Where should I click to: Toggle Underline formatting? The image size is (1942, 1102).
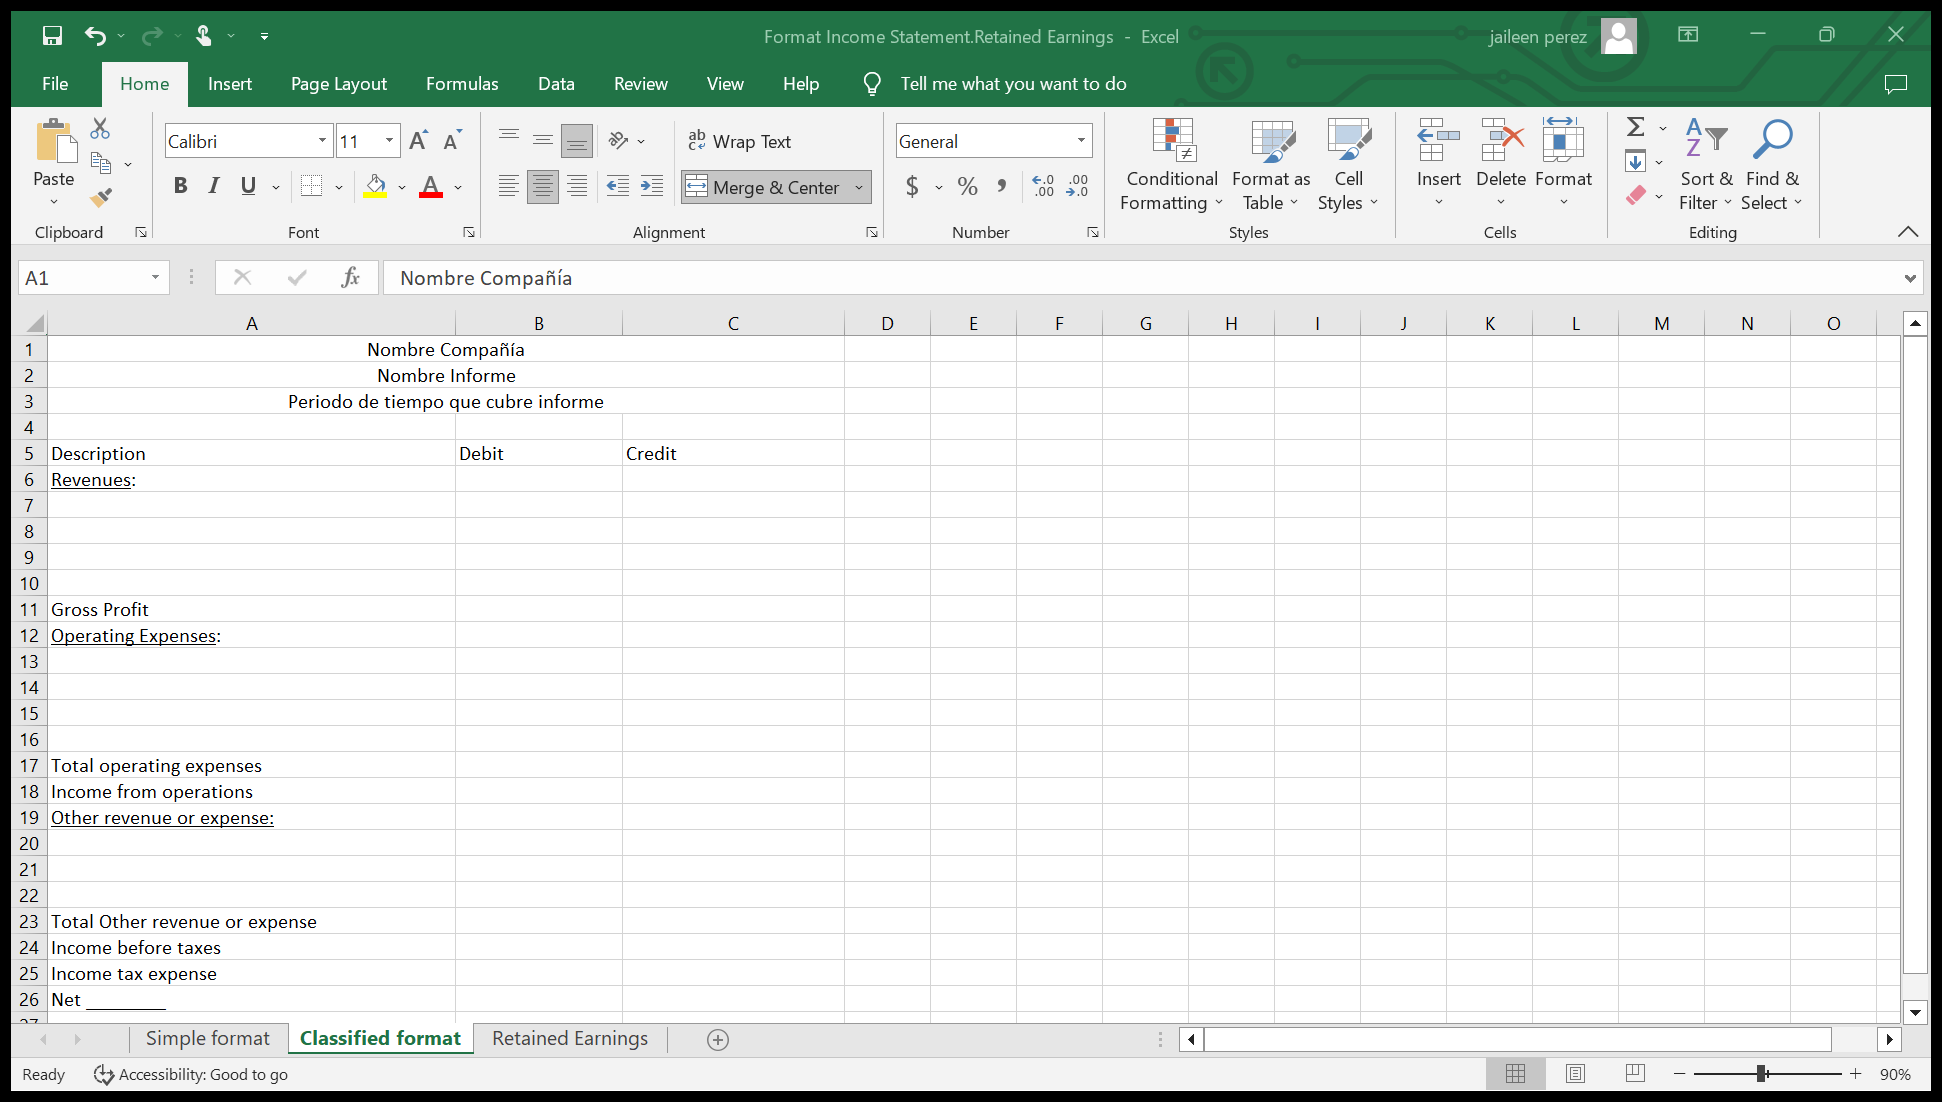[246, 185]
